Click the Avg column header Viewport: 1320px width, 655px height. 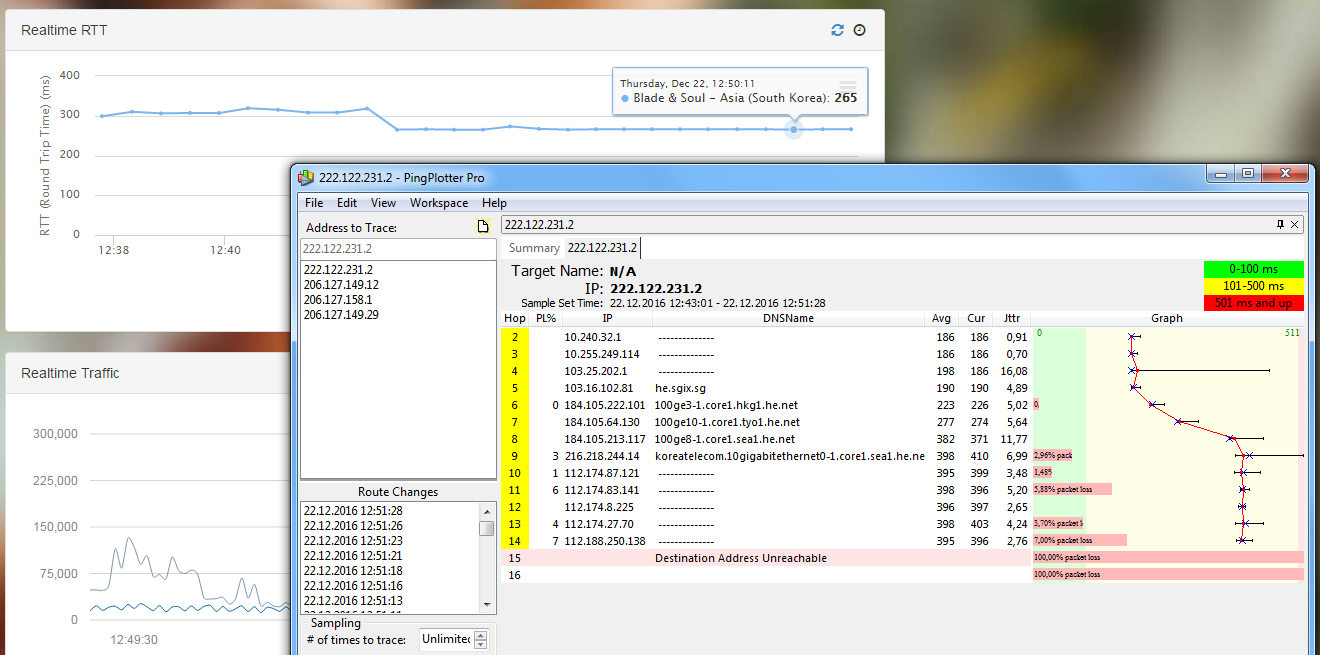pos(941,318)
